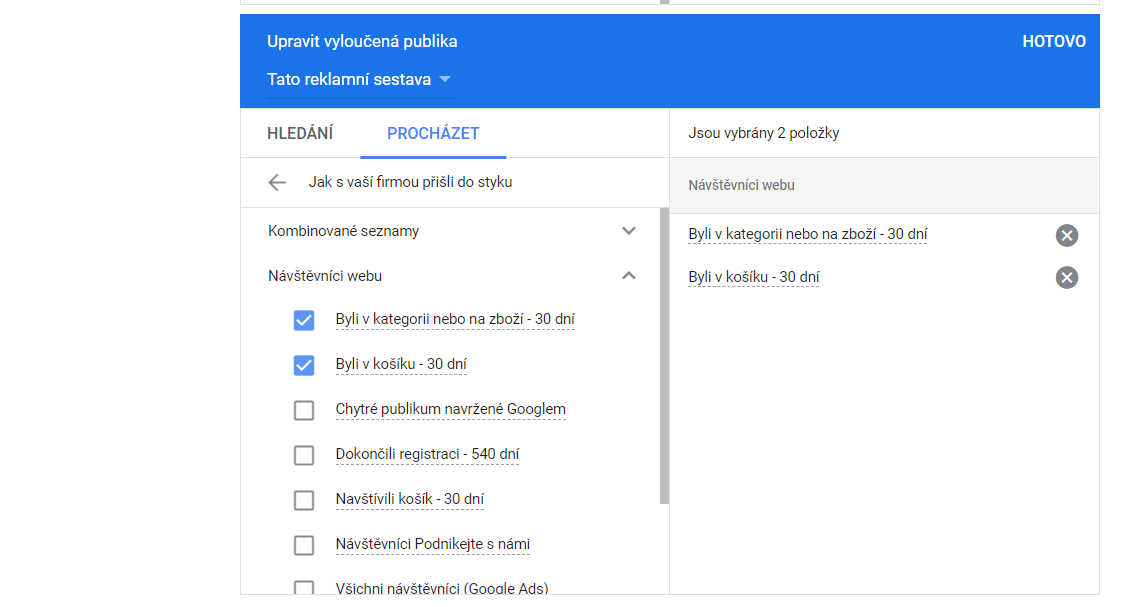Expand the 'Kombinované seznamy' section
Viewport: 1123px width, 607px height.
tap(628, 231)
